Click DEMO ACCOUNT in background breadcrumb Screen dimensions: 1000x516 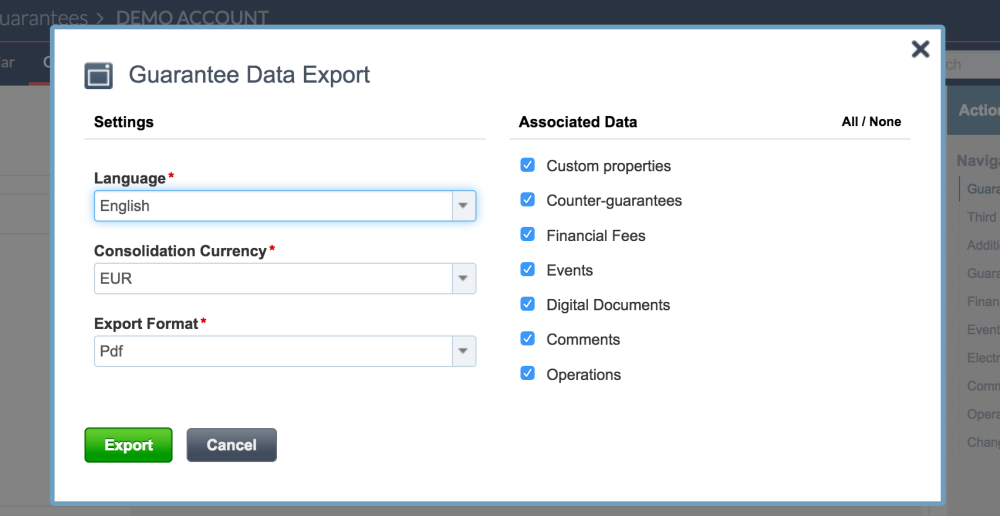coord(192,18)
